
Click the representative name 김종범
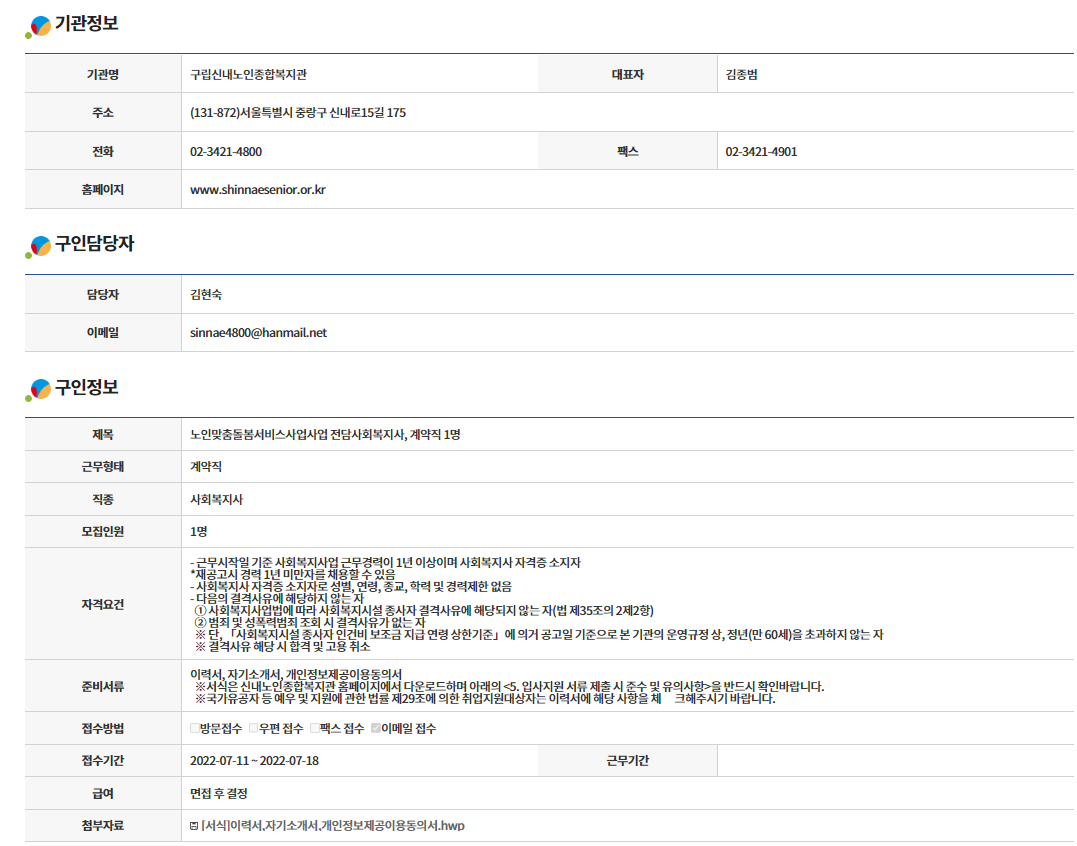(x=741, y=75)
